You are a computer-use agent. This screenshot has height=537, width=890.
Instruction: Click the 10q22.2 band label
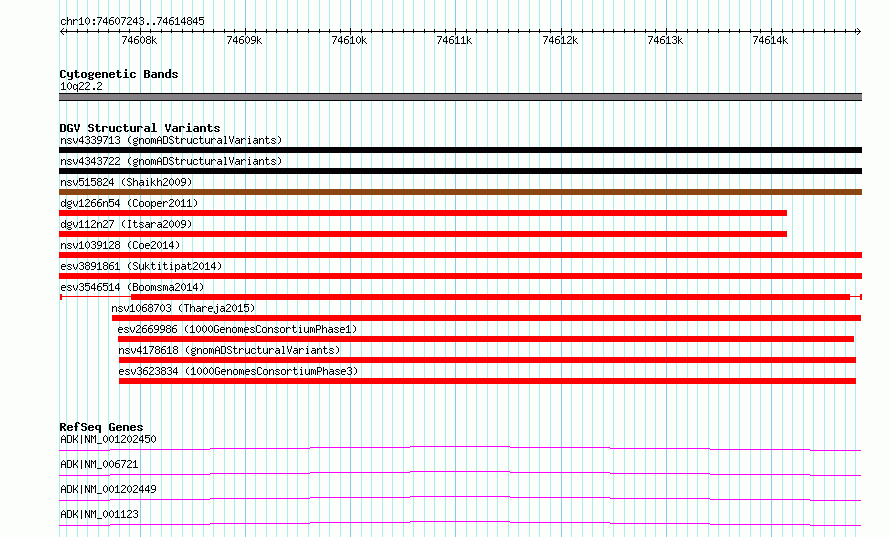(x=81, y=86)
